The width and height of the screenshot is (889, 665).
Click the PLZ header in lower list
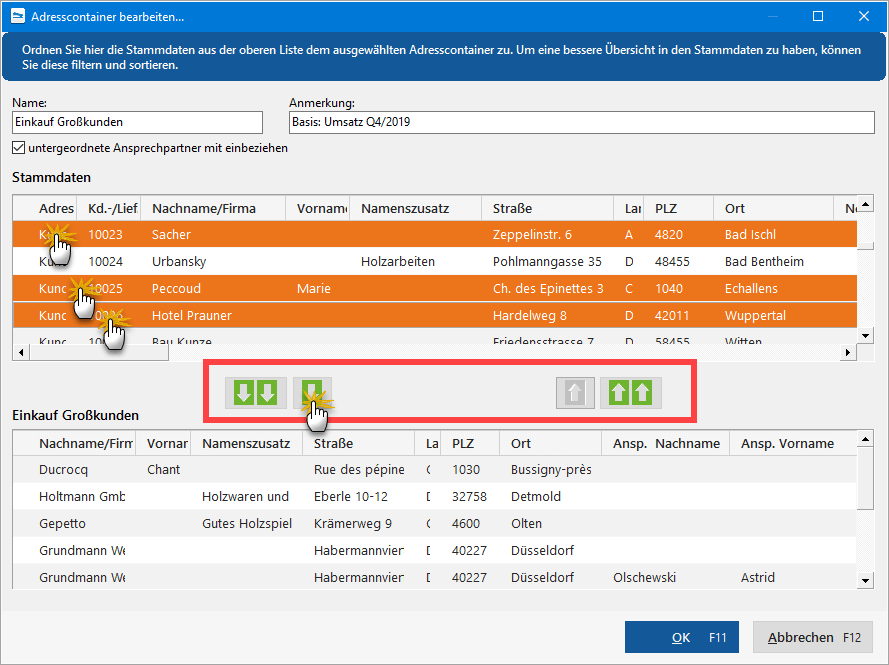[470, 443]
